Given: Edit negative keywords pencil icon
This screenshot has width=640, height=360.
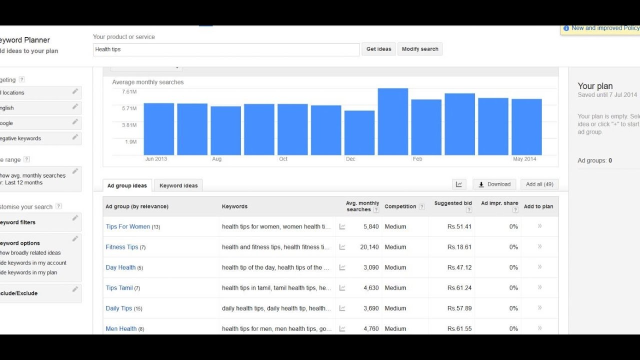Looking at the screenshot, I should (x=75, y=137).
